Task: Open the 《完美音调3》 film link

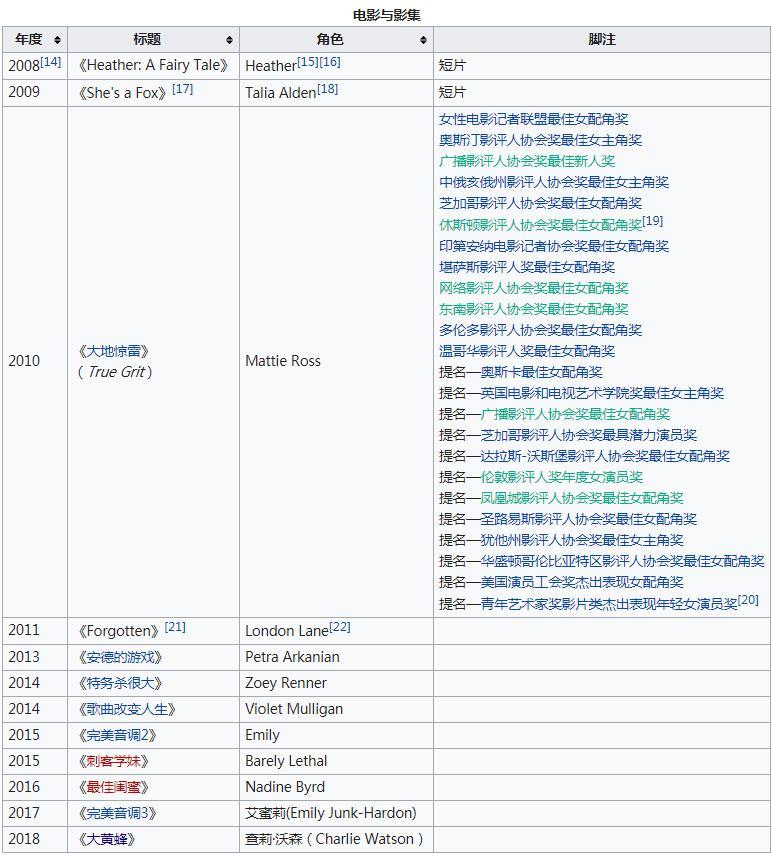Action: (117, 813)
